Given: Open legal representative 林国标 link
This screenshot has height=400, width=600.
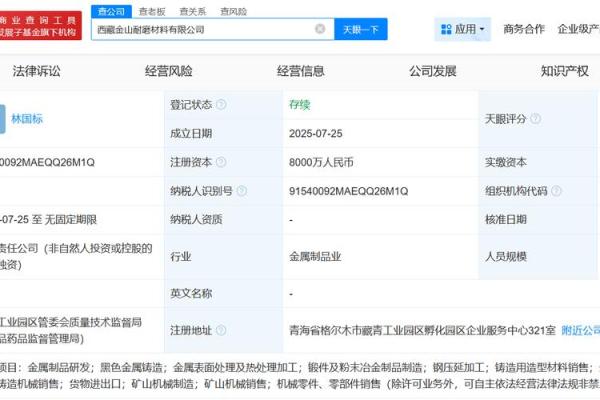Looking at the screenshot, I should pyautogui.click(x=27, y=119).
